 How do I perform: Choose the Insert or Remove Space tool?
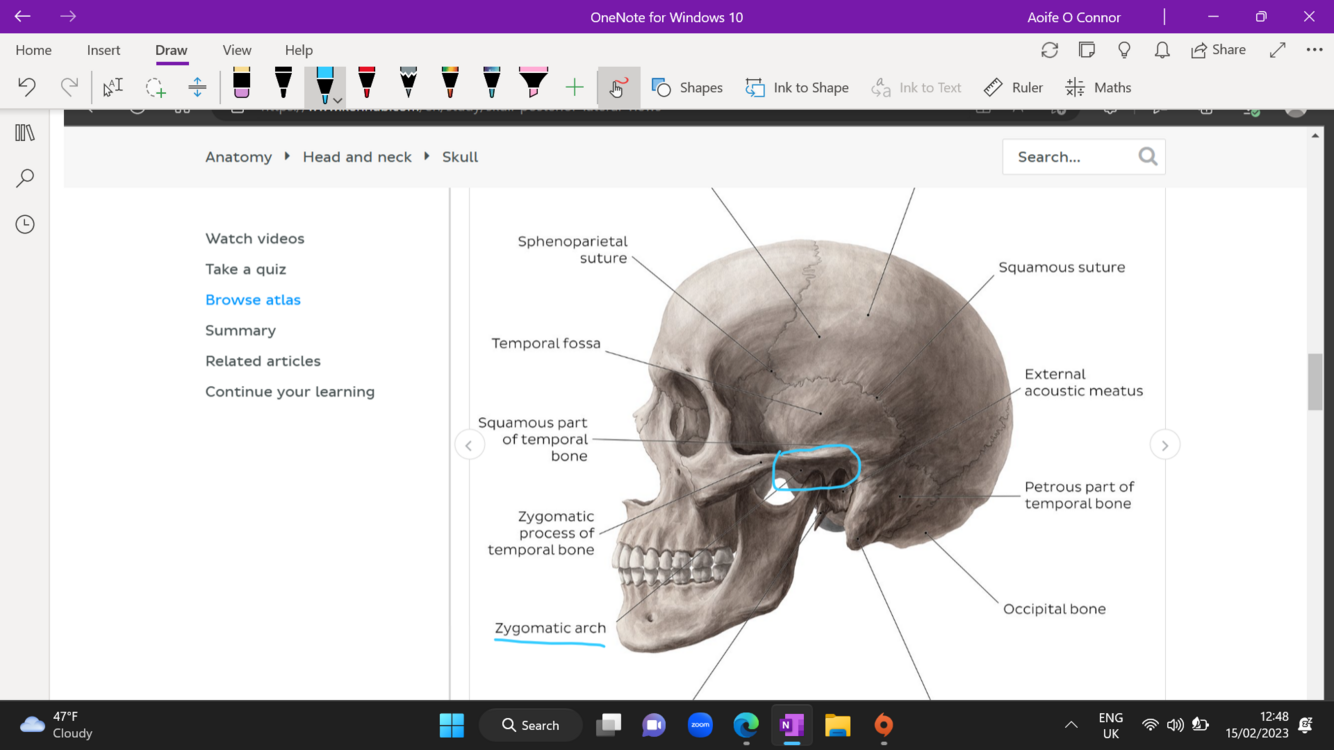197,87
